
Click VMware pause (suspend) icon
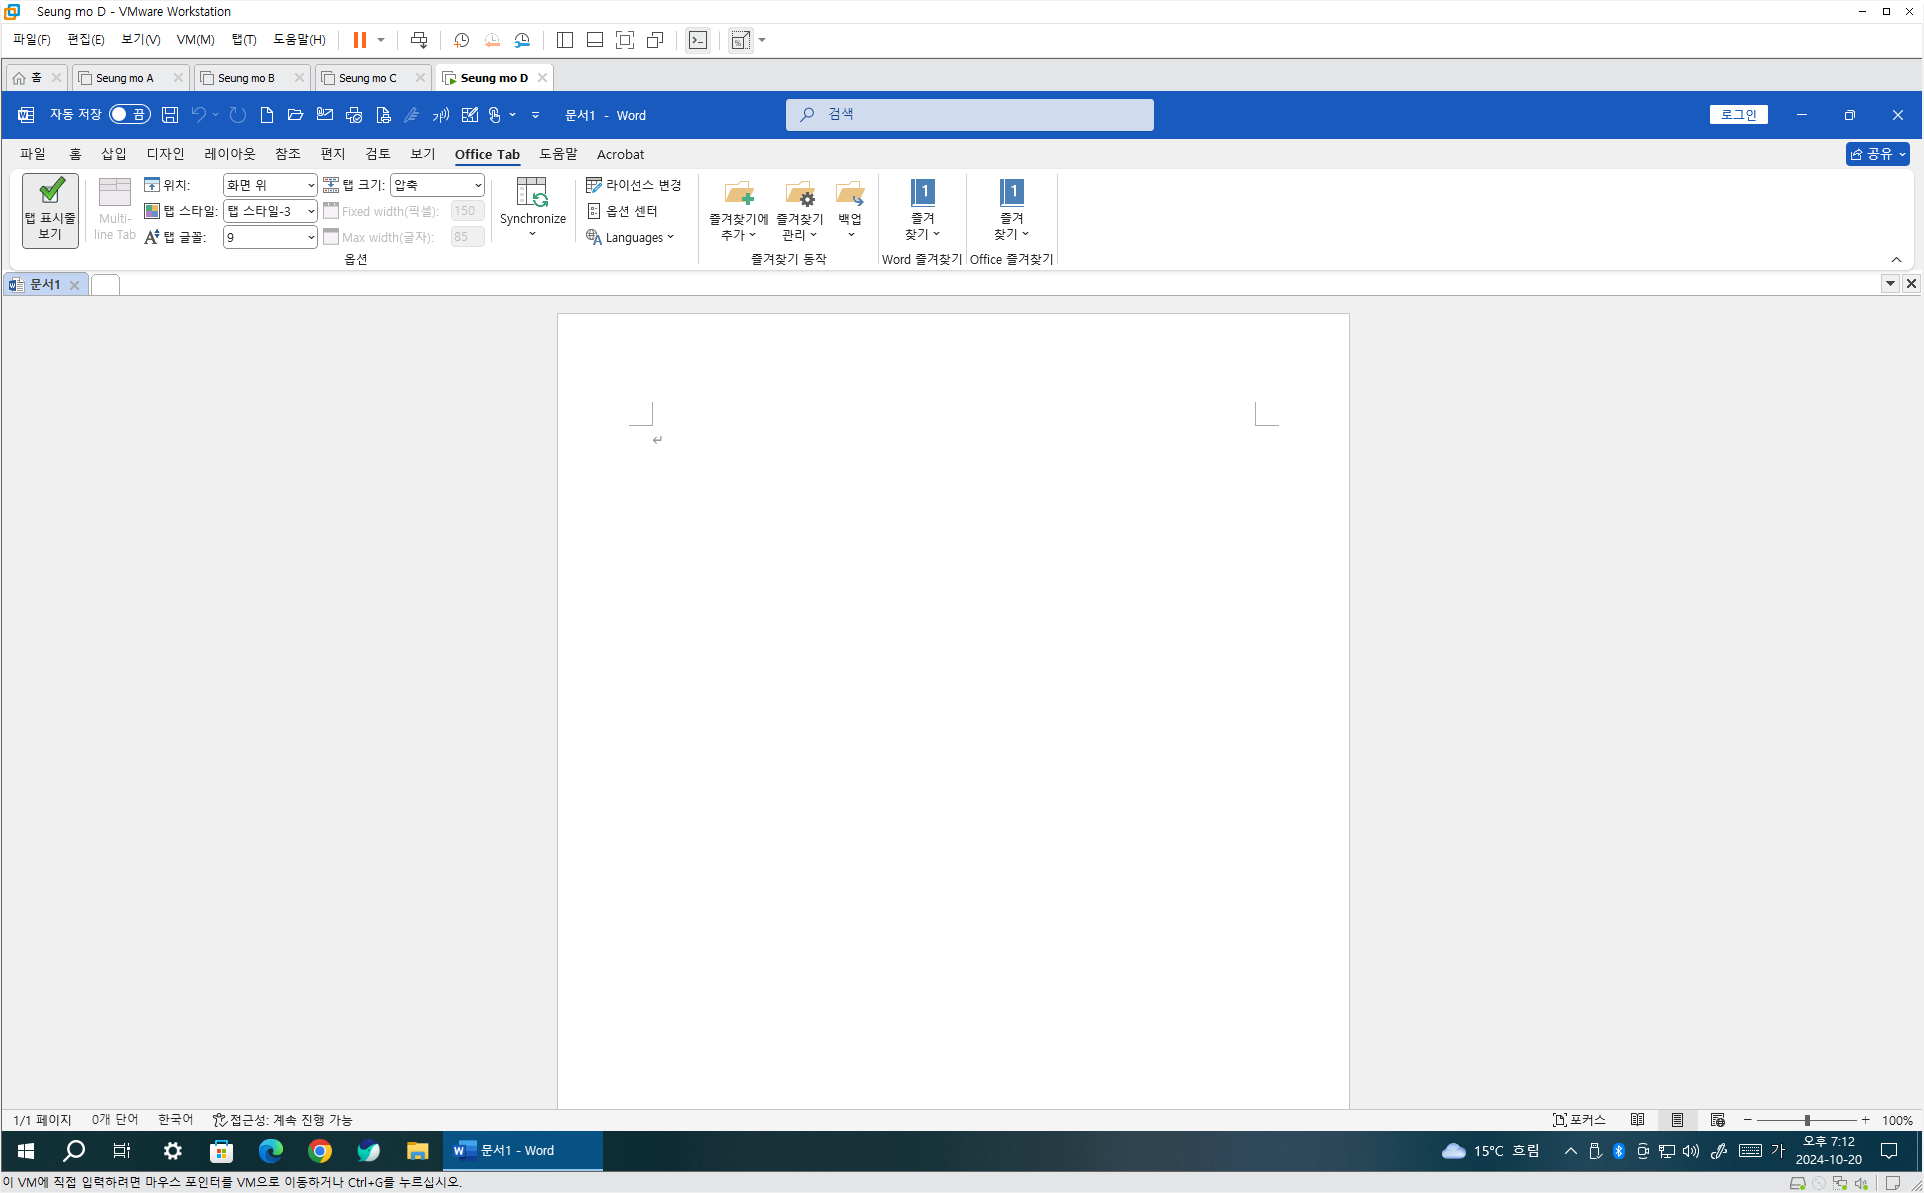tap(360, 40)
